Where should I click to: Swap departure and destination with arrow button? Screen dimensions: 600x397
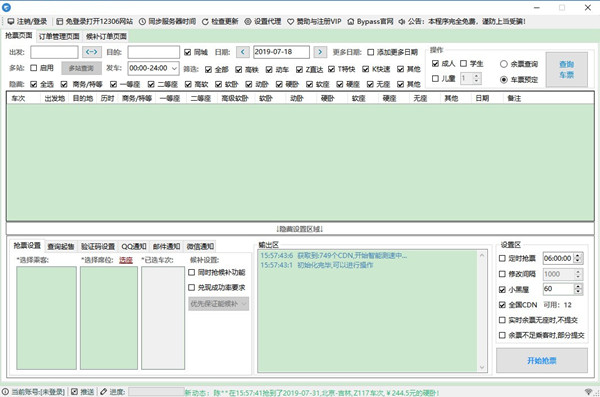pos(92,52)
